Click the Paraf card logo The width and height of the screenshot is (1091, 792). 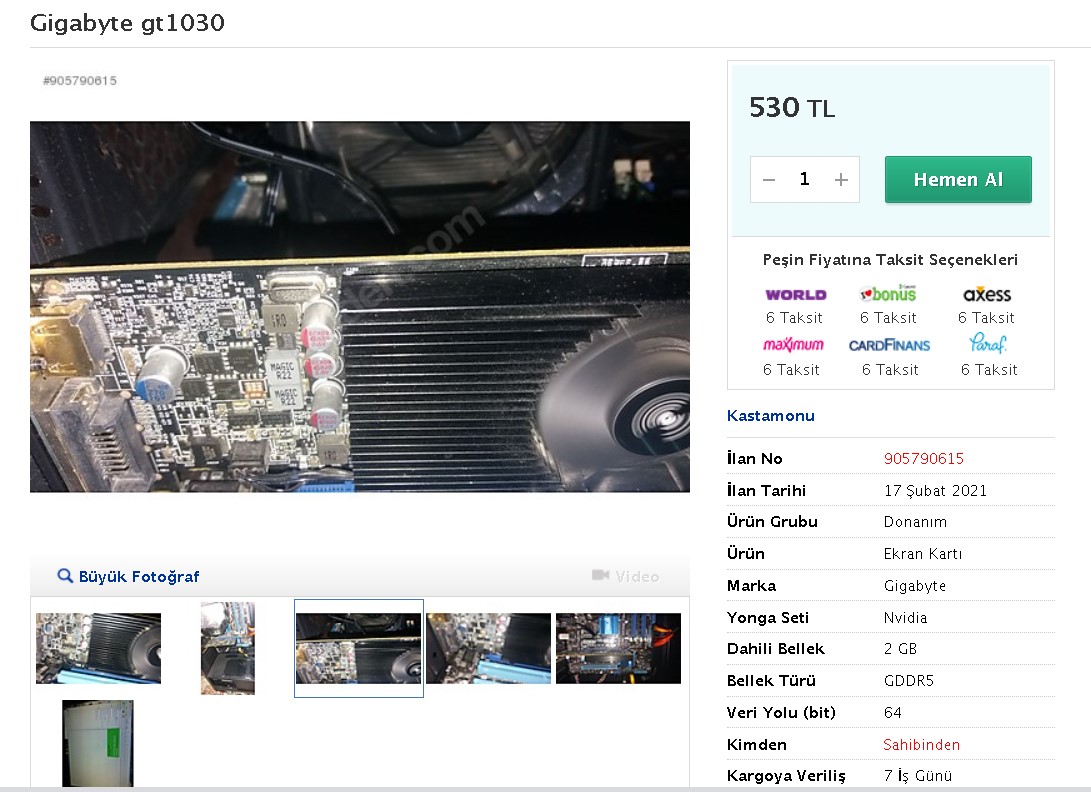pos(987,343)
